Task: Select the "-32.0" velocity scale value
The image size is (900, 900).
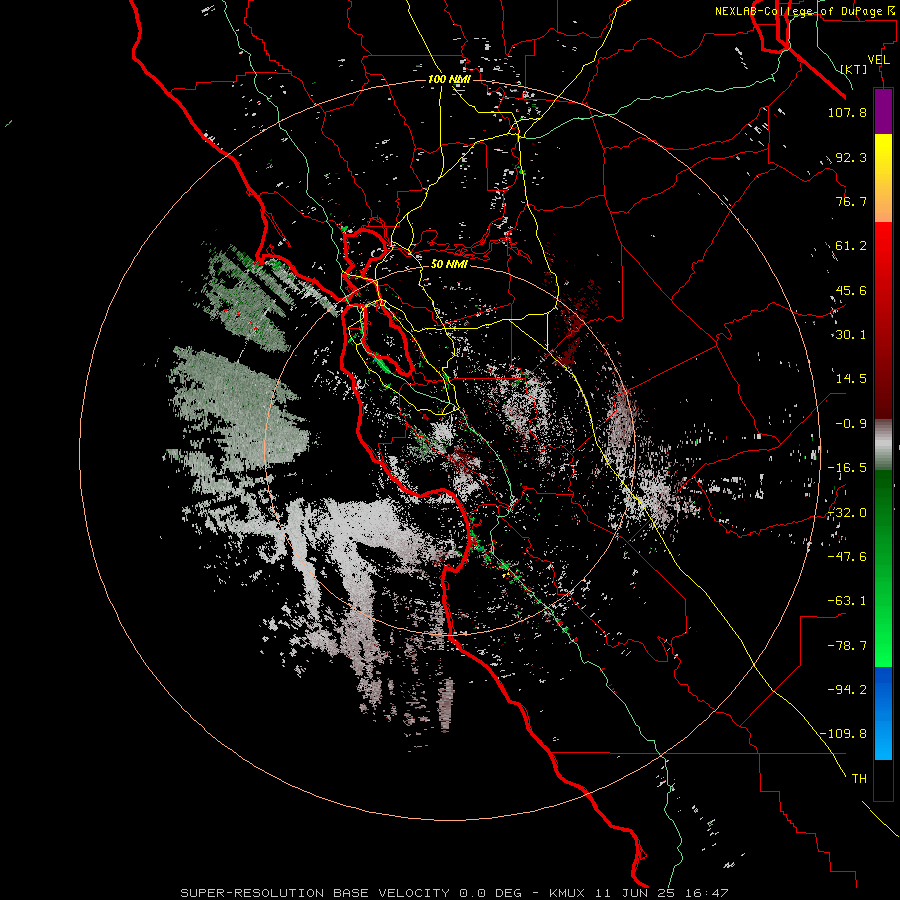Action: (847, 513)
